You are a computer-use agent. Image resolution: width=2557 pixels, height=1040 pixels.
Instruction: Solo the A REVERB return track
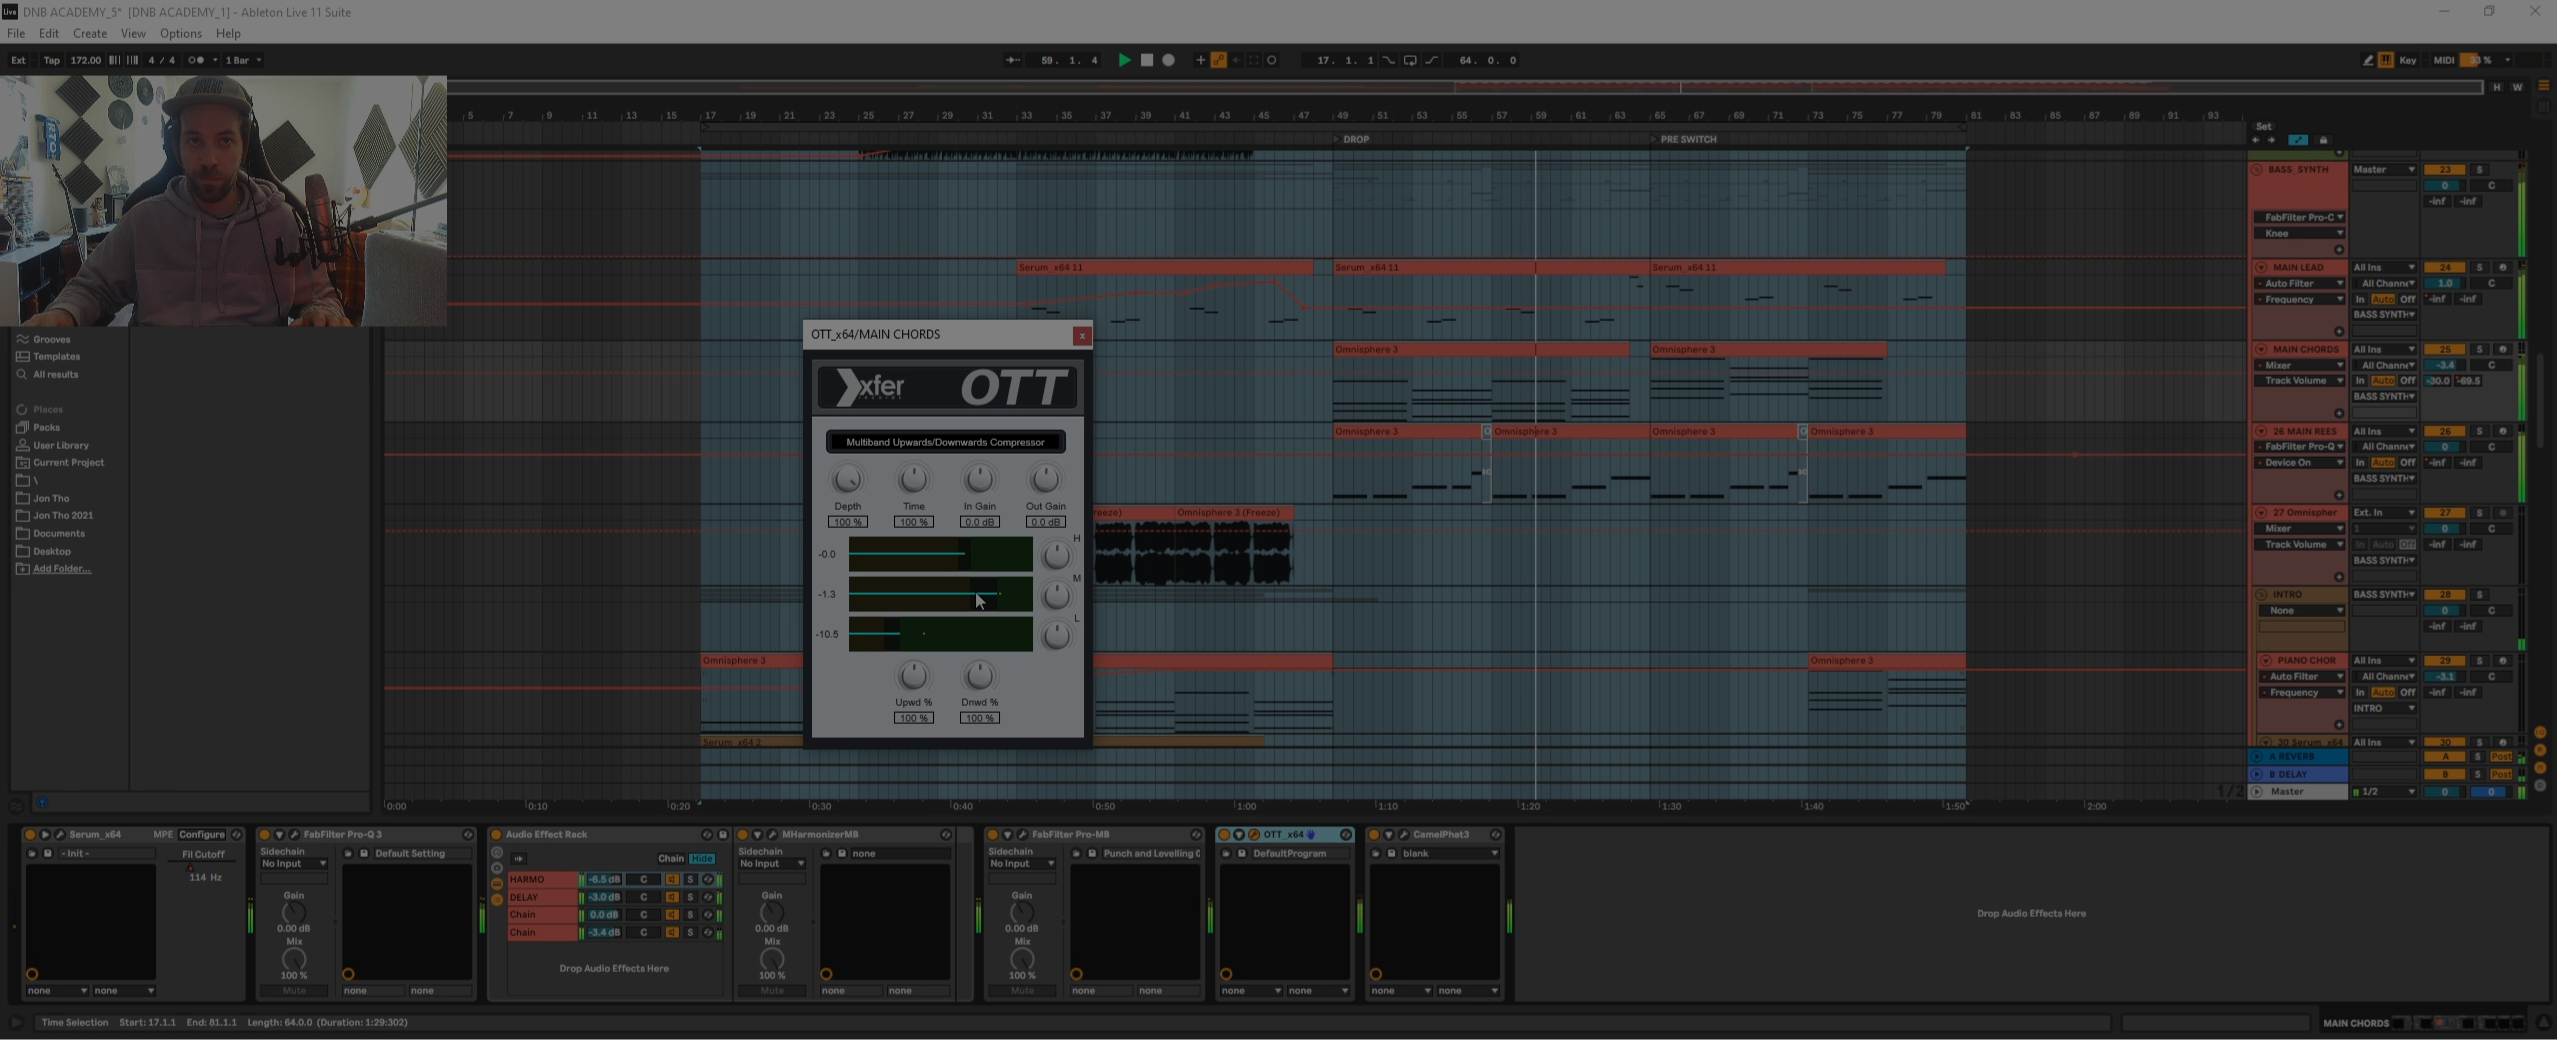click(x=2478, y=757)
